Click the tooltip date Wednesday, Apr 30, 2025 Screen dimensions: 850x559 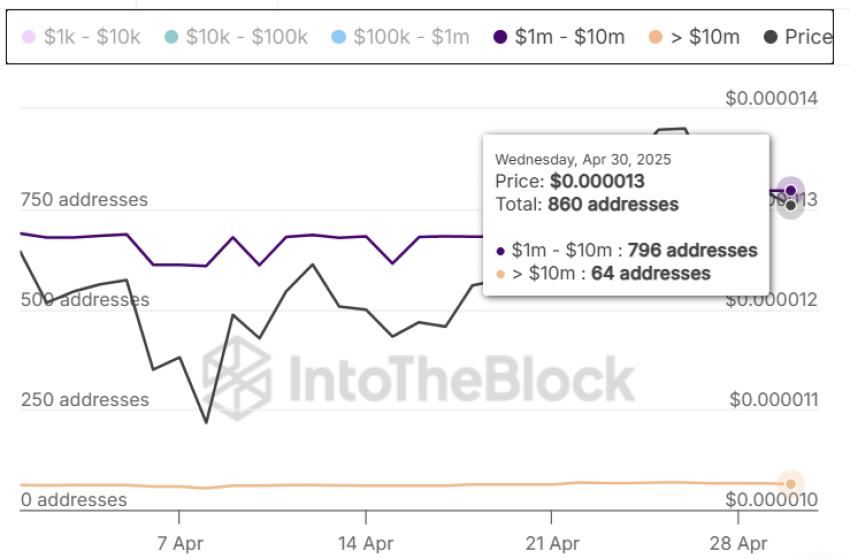coord(583,159)
